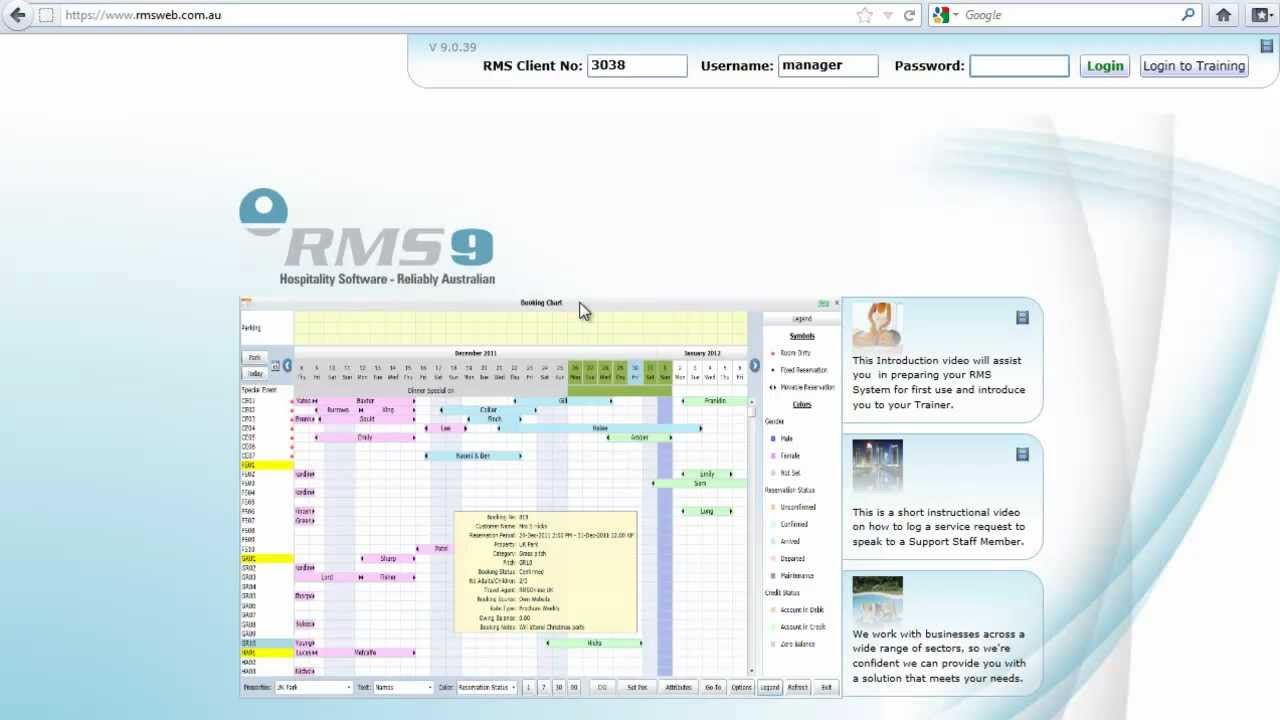The width and height of the screenshot is (1280, 720).
Task: Click the Set Pos button
Action: (637, 687)
